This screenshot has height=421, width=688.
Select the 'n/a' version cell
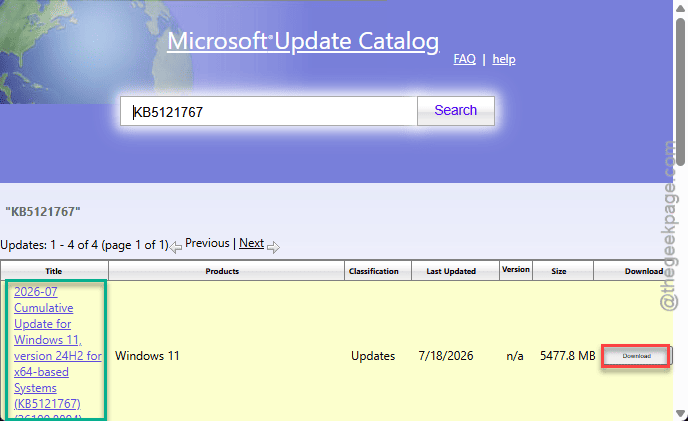pyautogui.click(x=515, y=356)
